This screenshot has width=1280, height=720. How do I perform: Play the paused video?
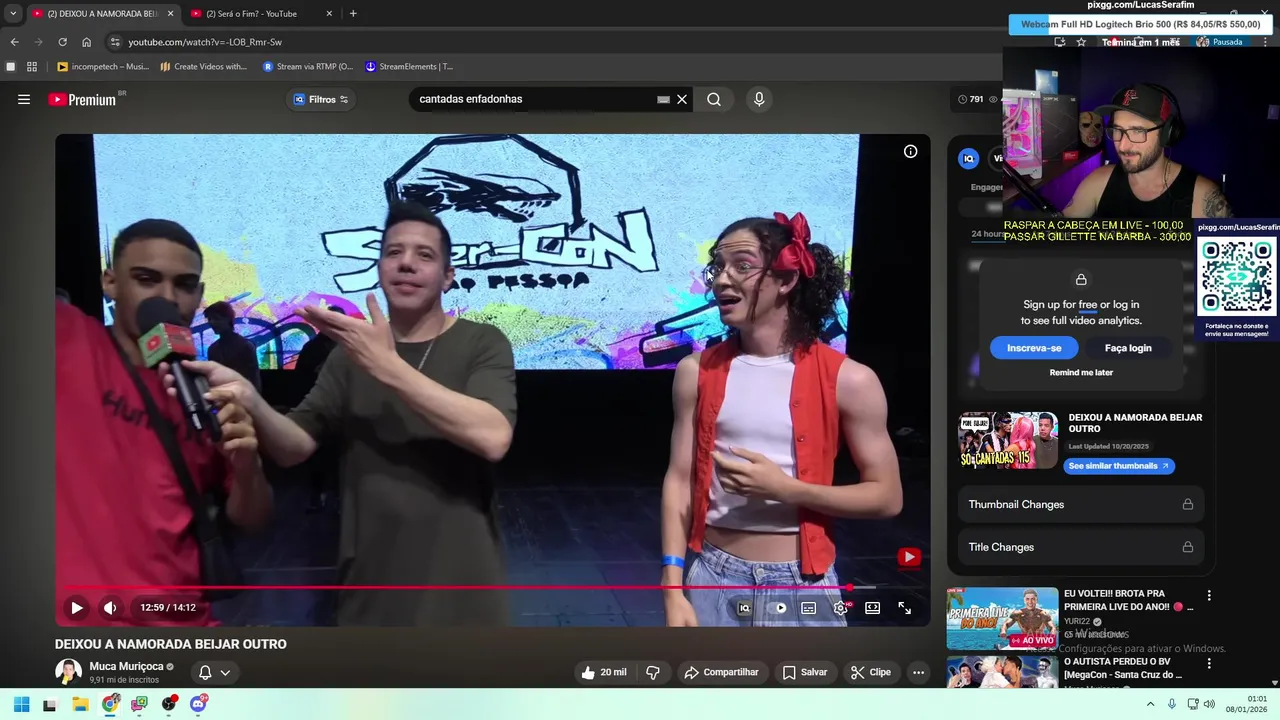[77, 607]
